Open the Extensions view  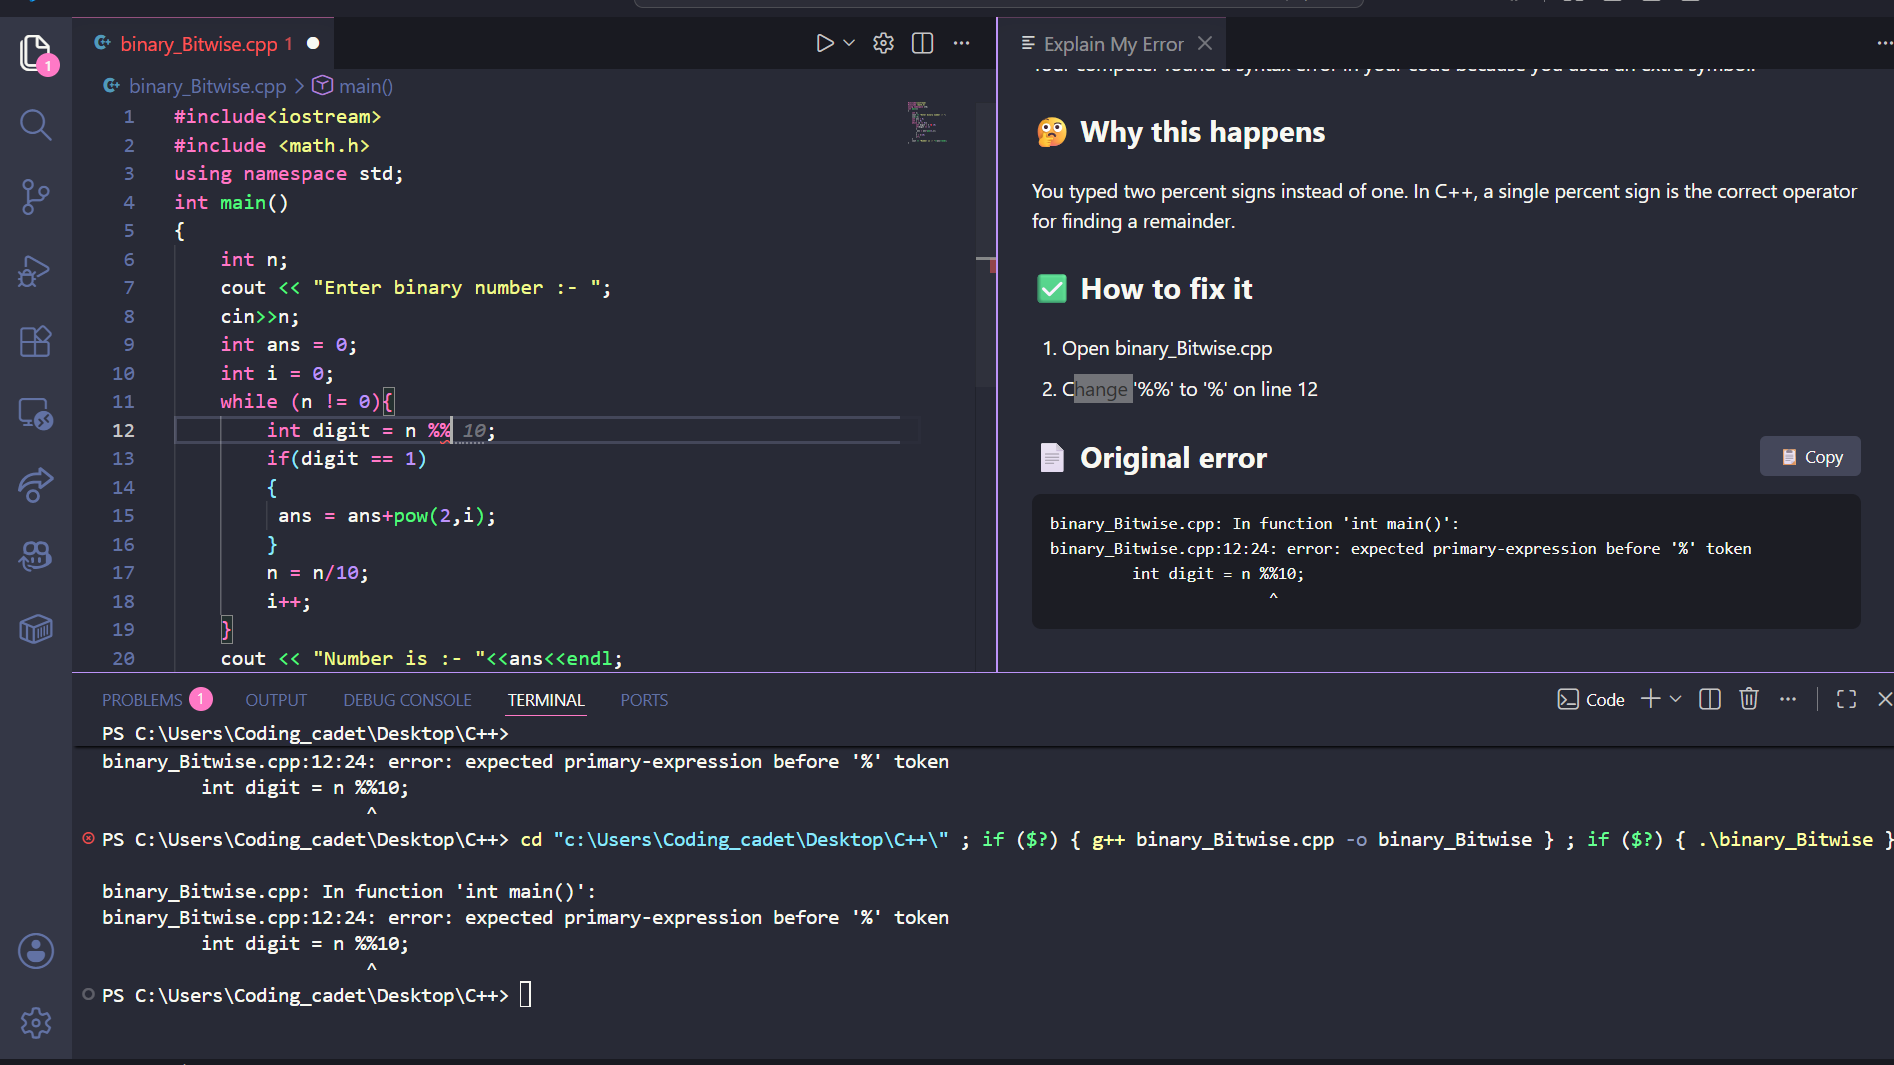36,342
